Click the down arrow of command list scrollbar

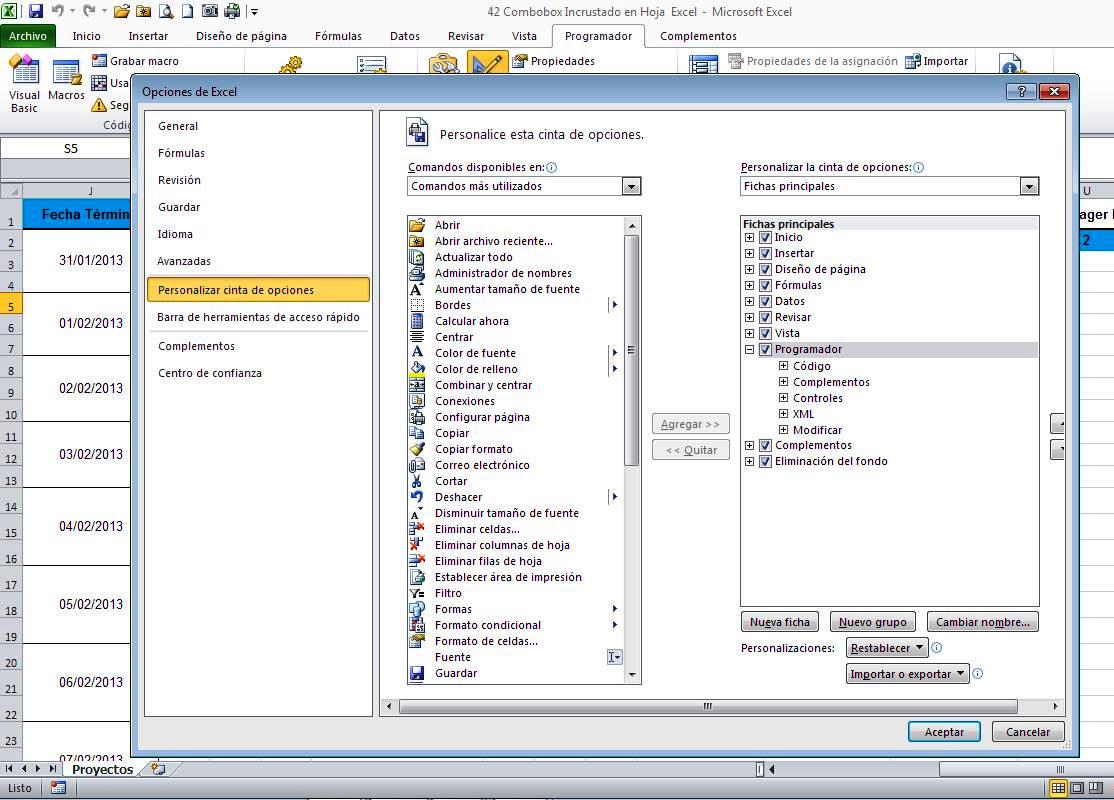coord(632,675)
